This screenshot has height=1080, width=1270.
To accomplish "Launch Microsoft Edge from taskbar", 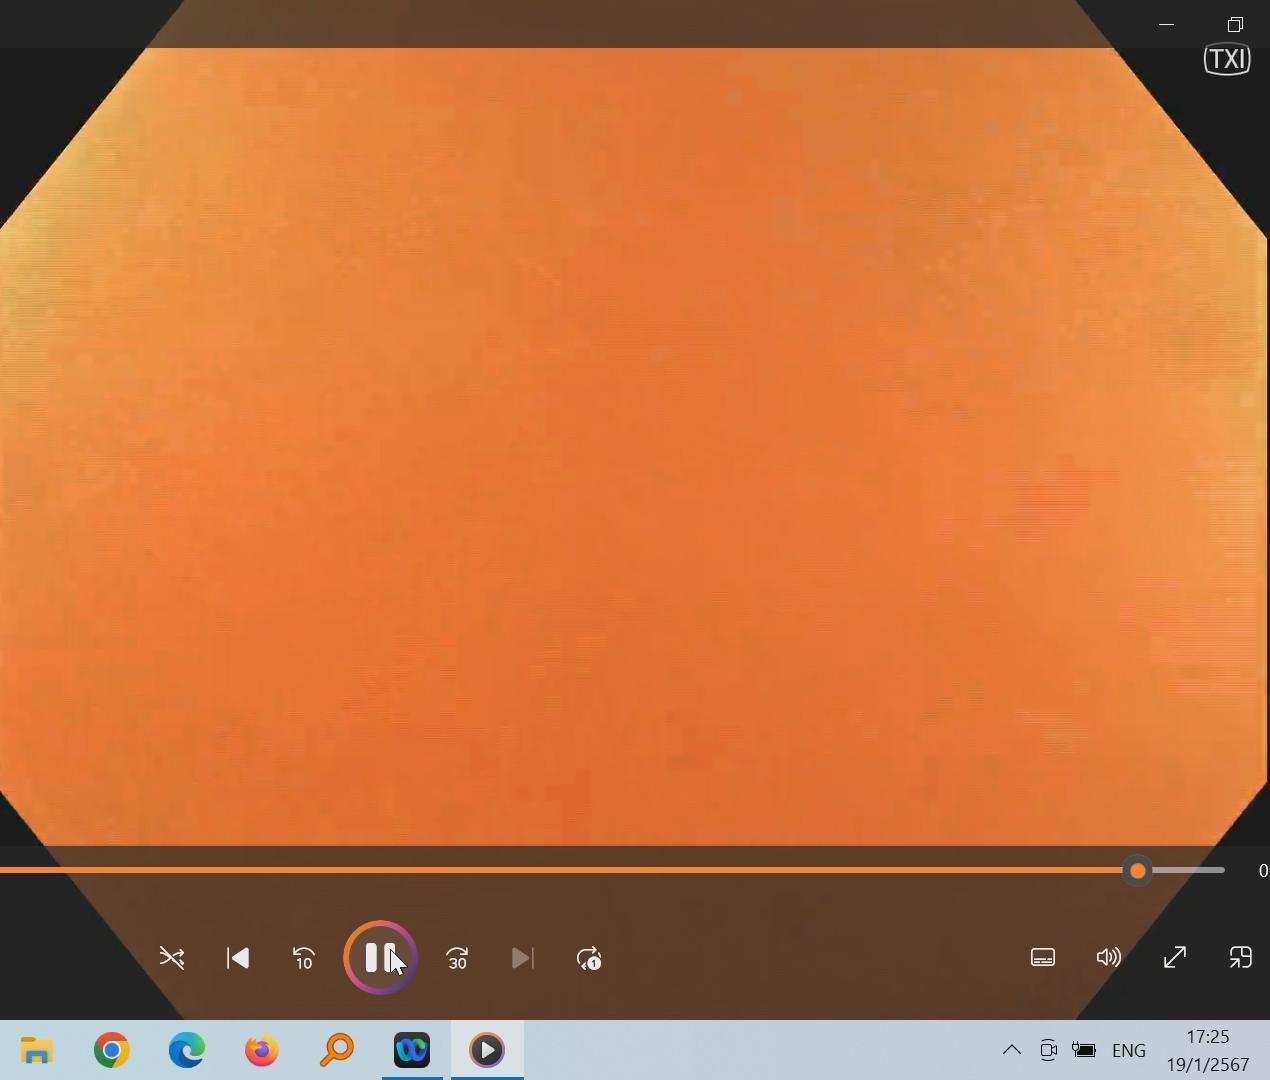I will pos(187,1050).
